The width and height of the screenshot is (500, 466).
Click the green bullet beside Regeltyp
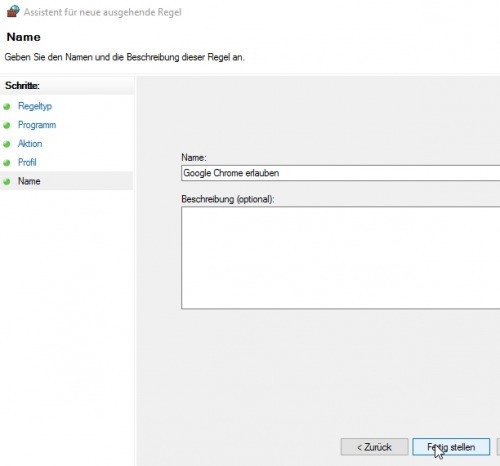[7, 107]
